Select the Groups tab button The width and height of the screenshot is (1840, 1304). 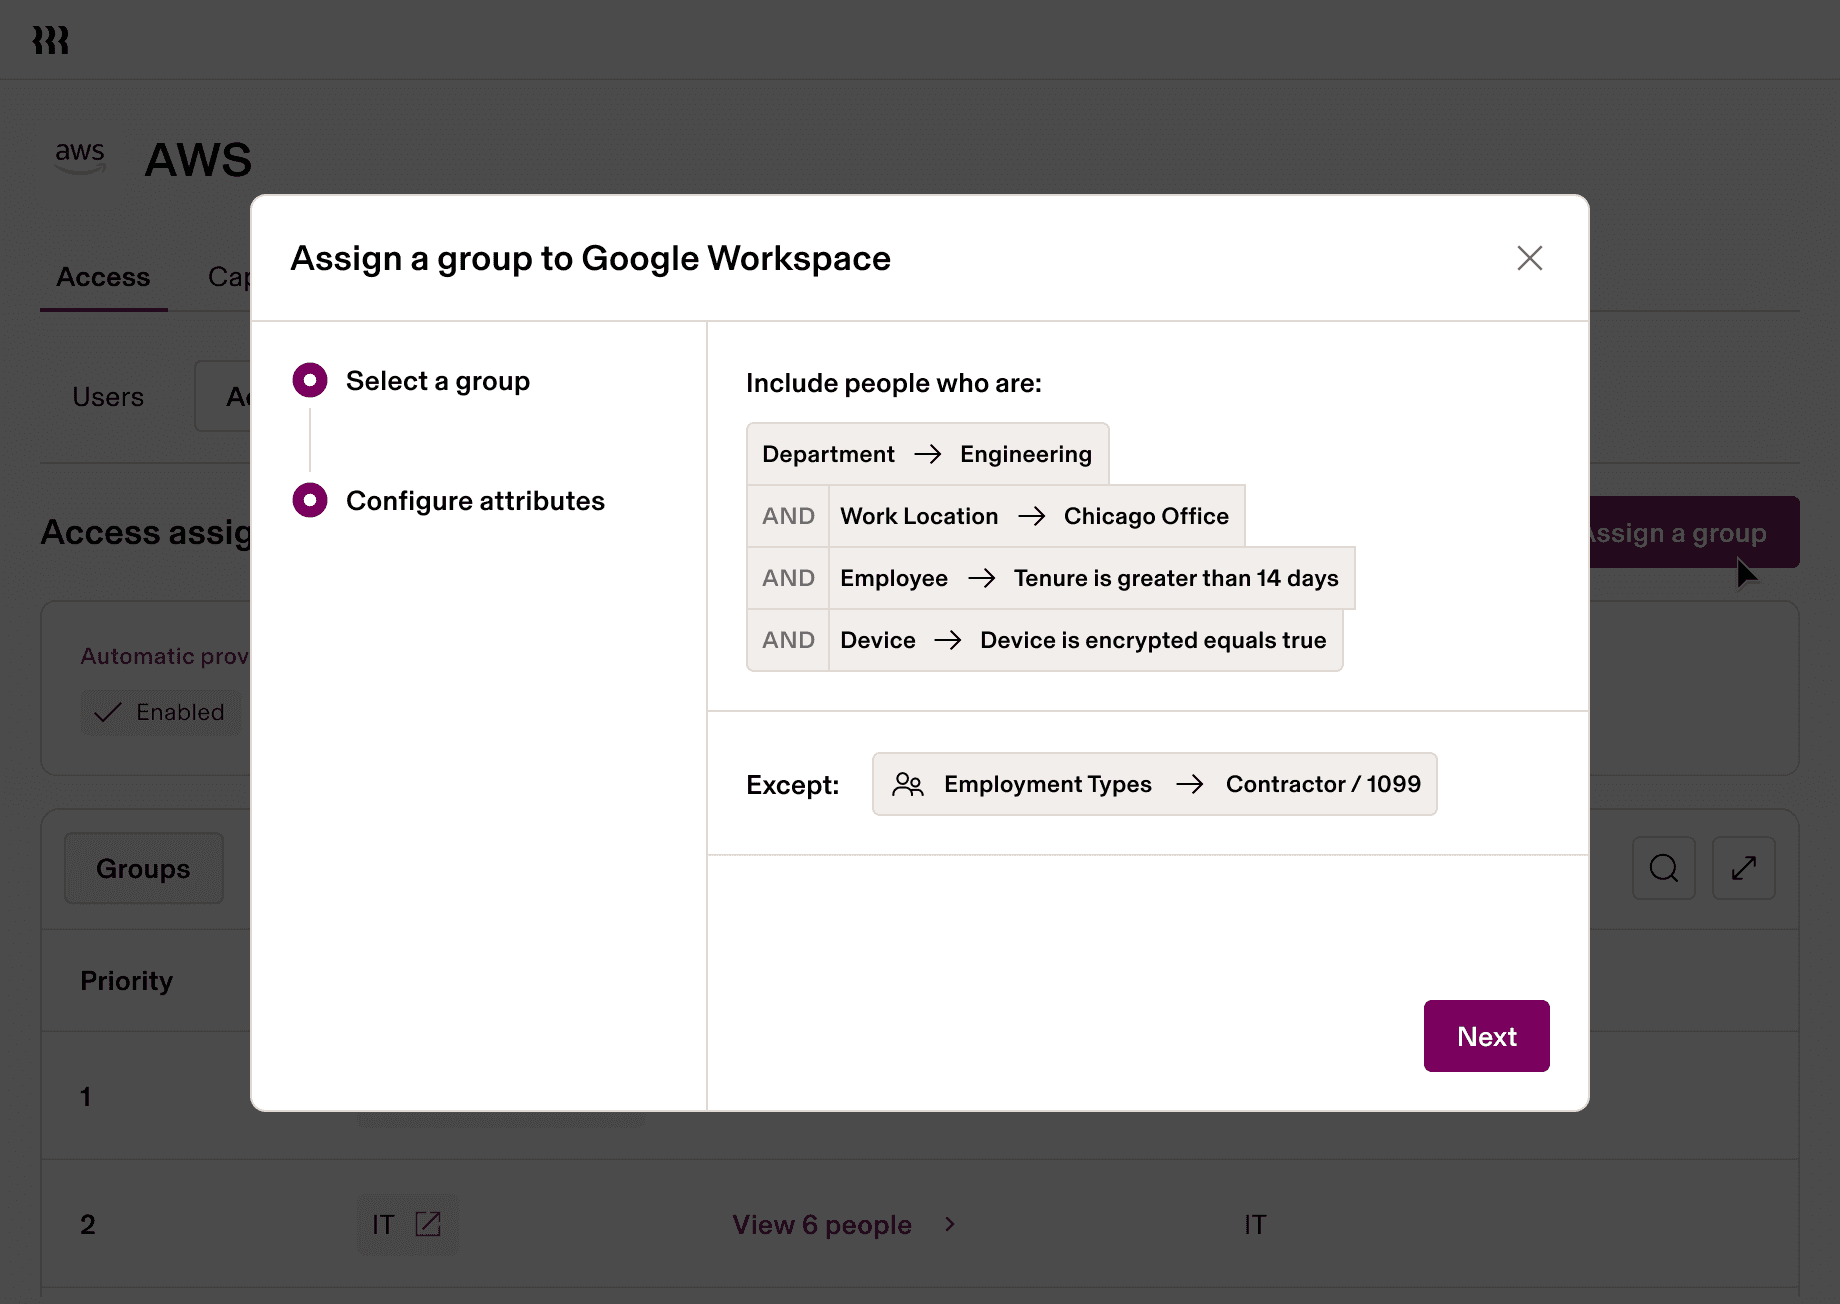click(x=144, y=868)
